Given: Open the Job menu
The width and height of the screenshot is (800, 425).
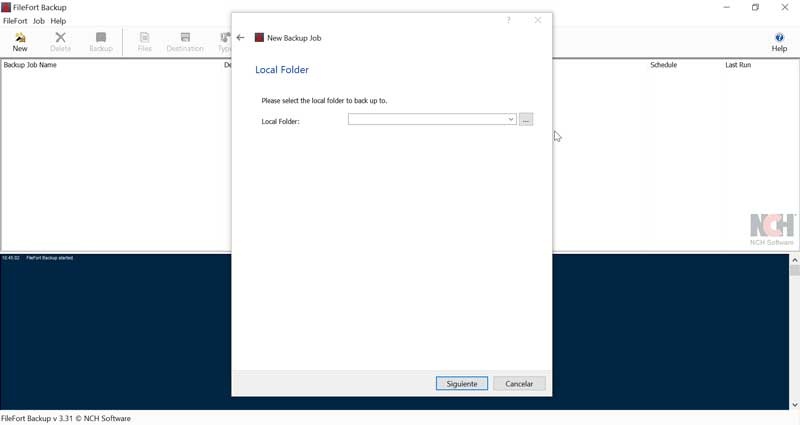Looking at the screenshot, I should click(39, 21).
